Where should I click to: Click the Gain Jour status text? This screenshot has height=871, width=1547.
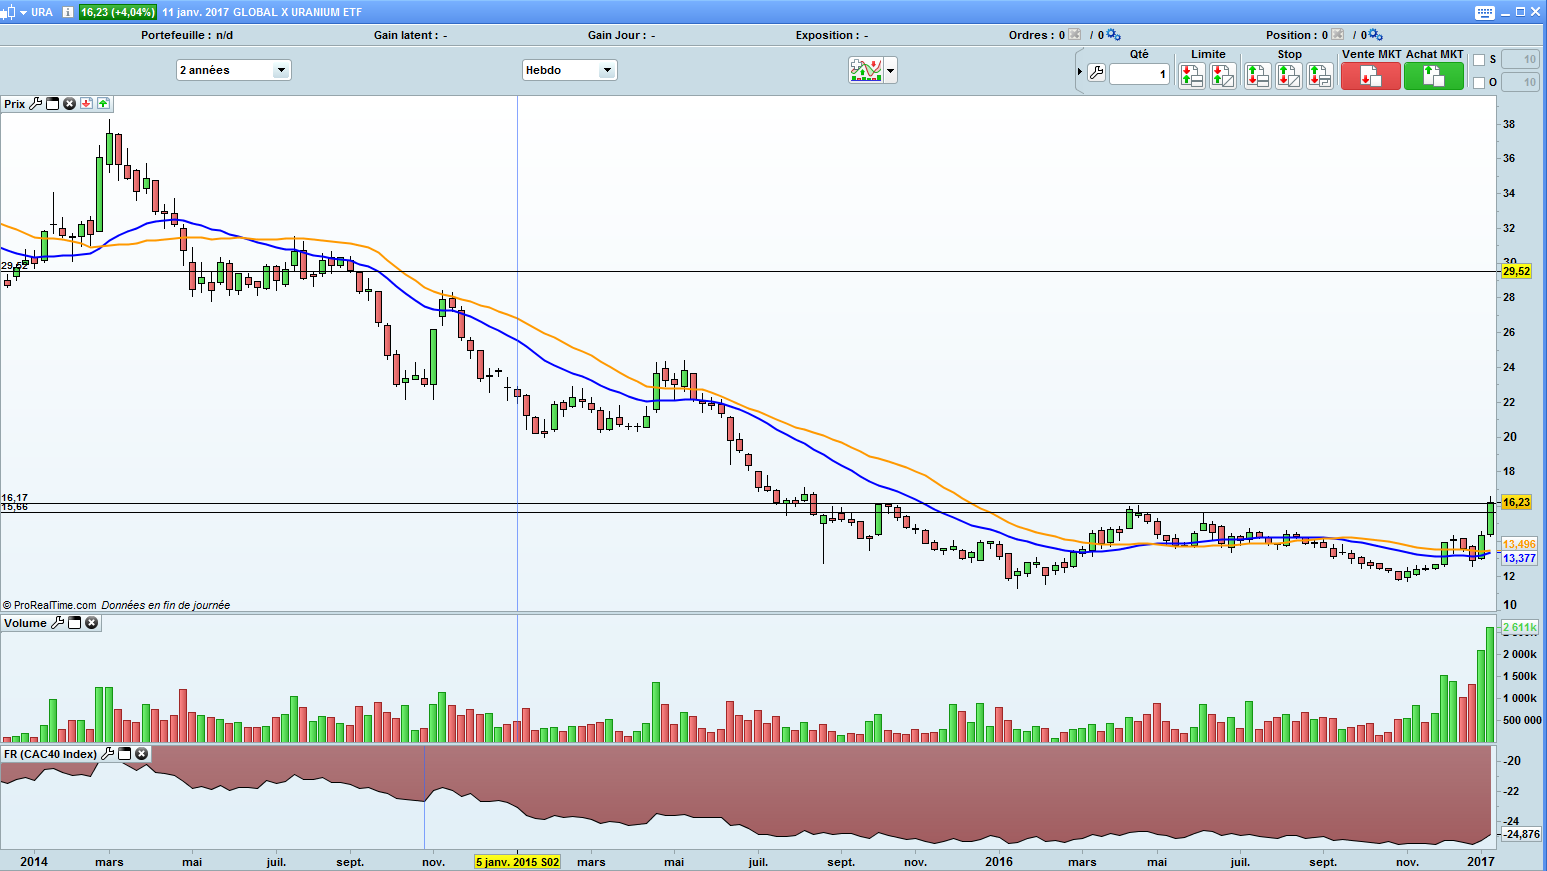tap(621, 35)
